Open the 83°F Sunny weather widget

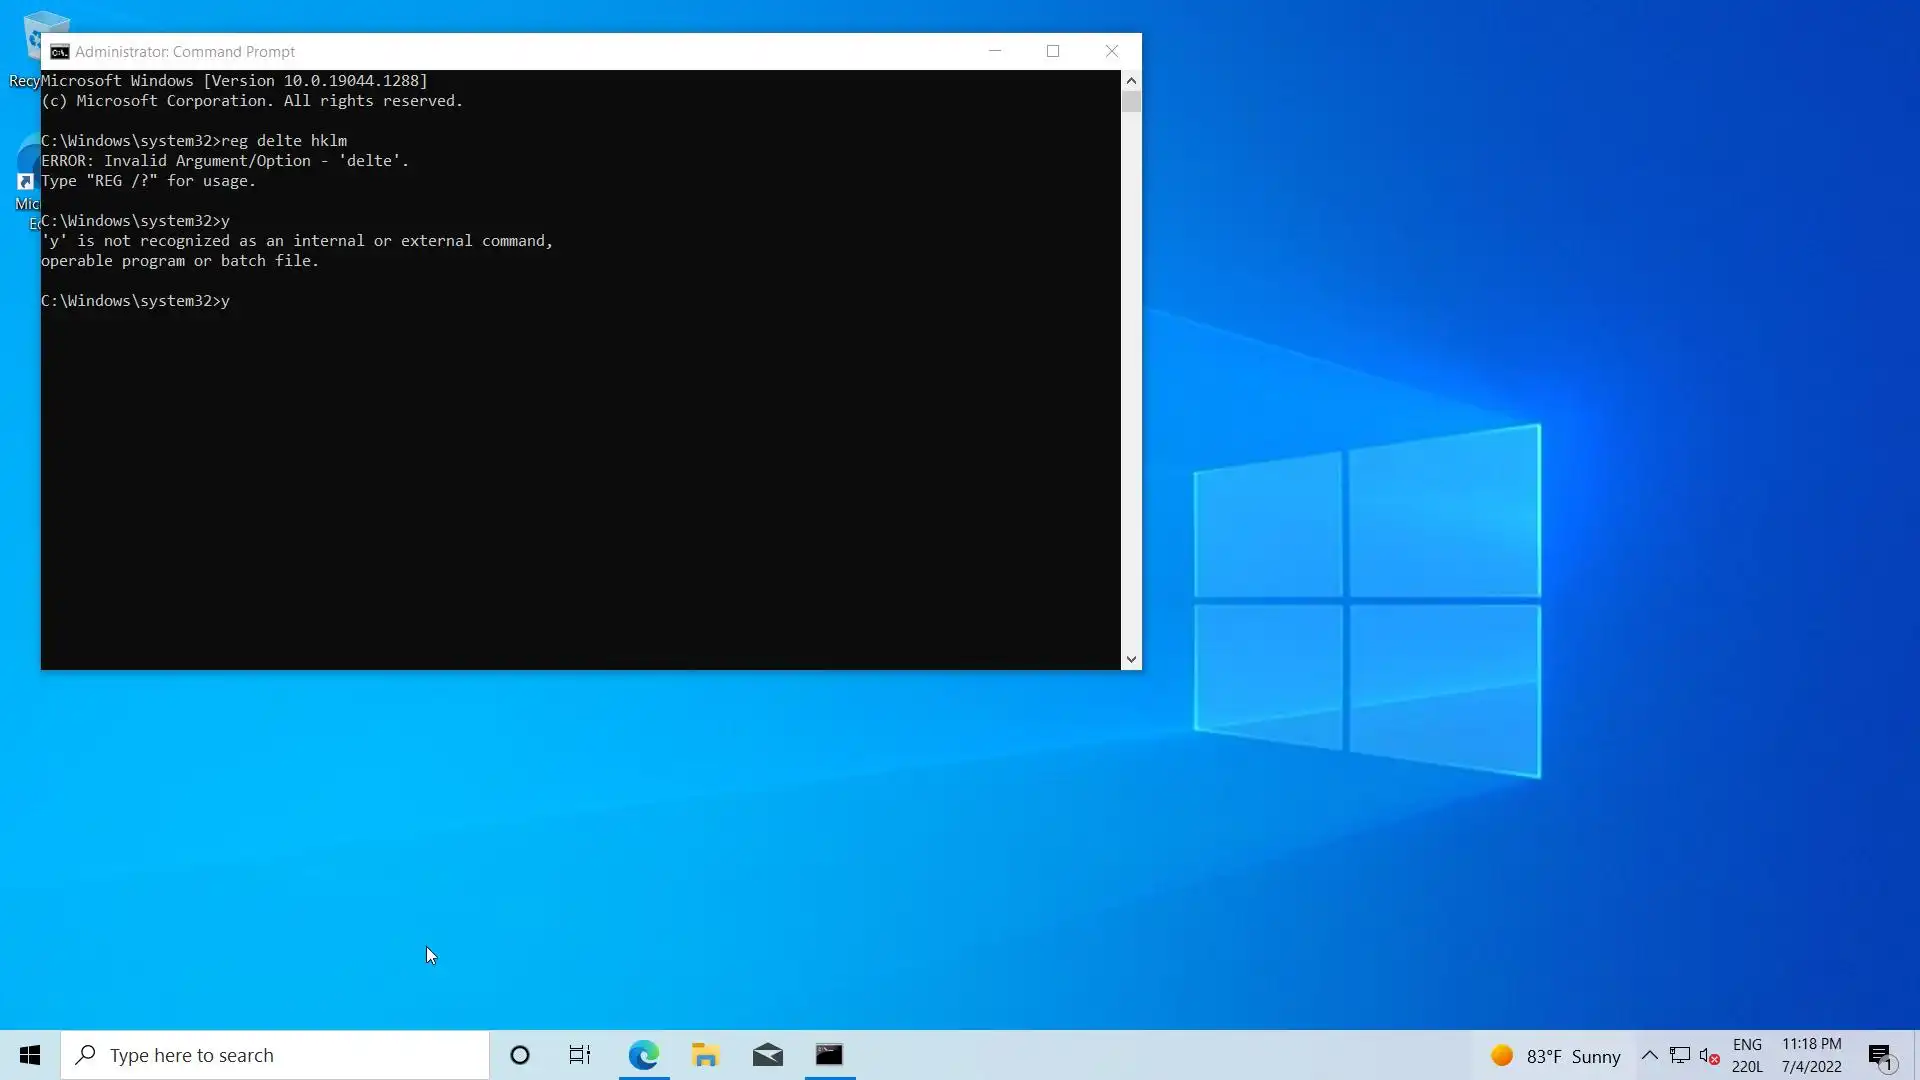click(x=1555, y=1056)
